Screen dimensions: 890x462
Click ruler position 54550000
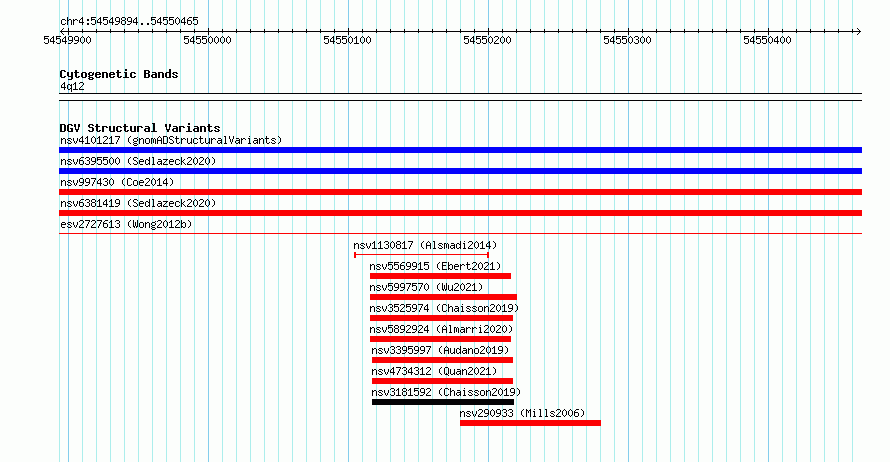pos(207,40)
